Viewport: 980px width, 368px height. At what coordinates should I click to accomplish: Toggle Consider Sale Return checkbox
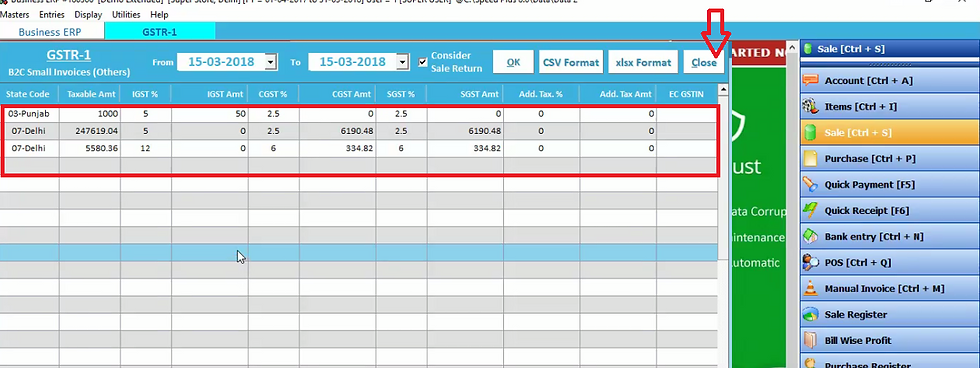(x=422, y=62)
